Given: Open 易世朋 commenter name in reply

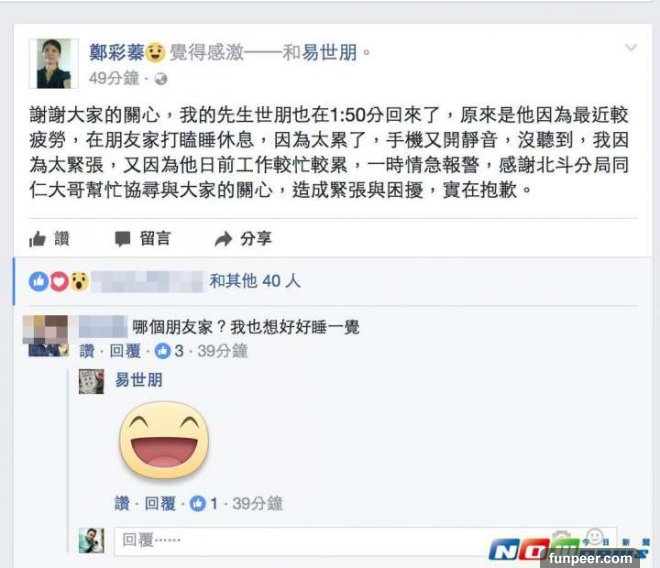Looking at the screenshot, I should pyautogui.click(x=138, y=380).
